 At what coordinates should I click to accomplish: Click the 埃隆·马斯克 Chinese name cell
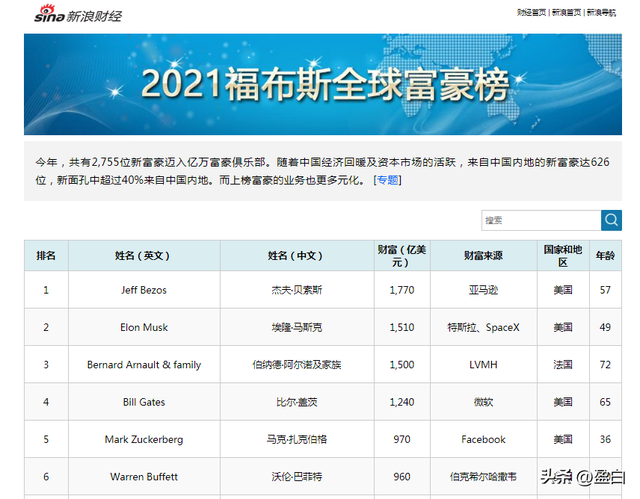(x=297, y=327)
